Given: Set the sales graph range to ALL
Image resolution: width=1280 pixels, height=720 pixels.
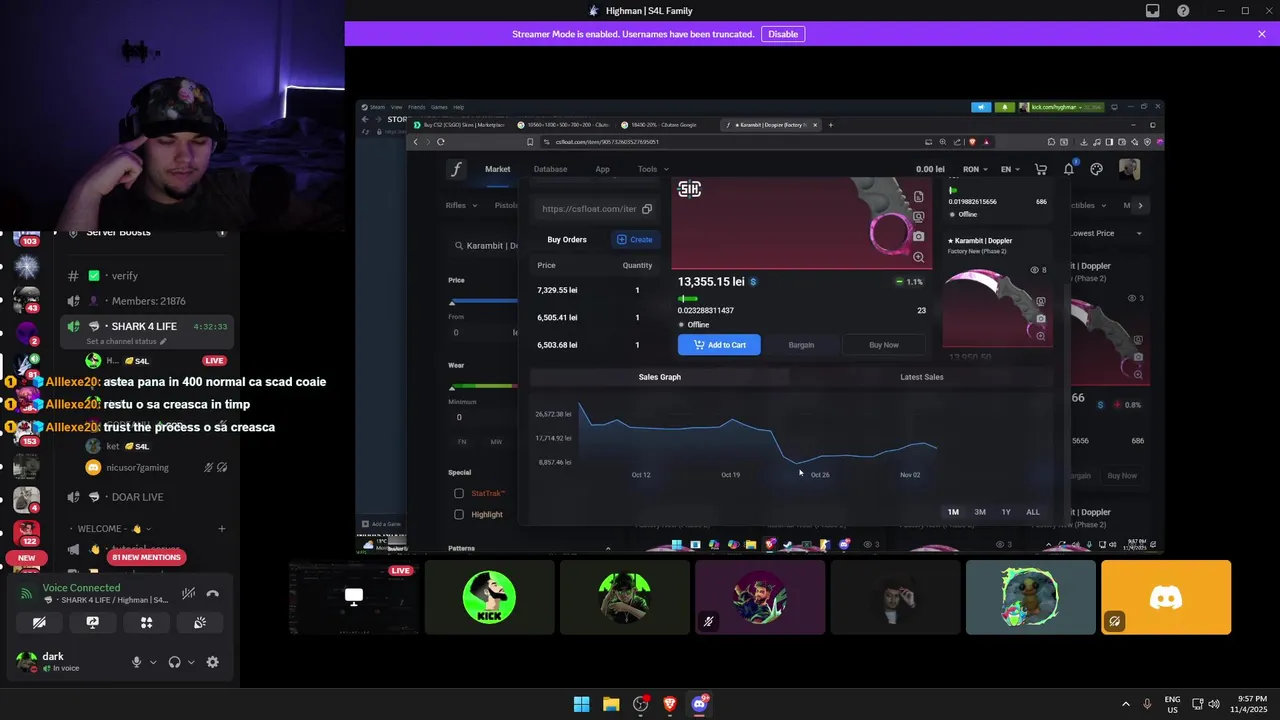Looking at the screenshot, I should 1033,512.
